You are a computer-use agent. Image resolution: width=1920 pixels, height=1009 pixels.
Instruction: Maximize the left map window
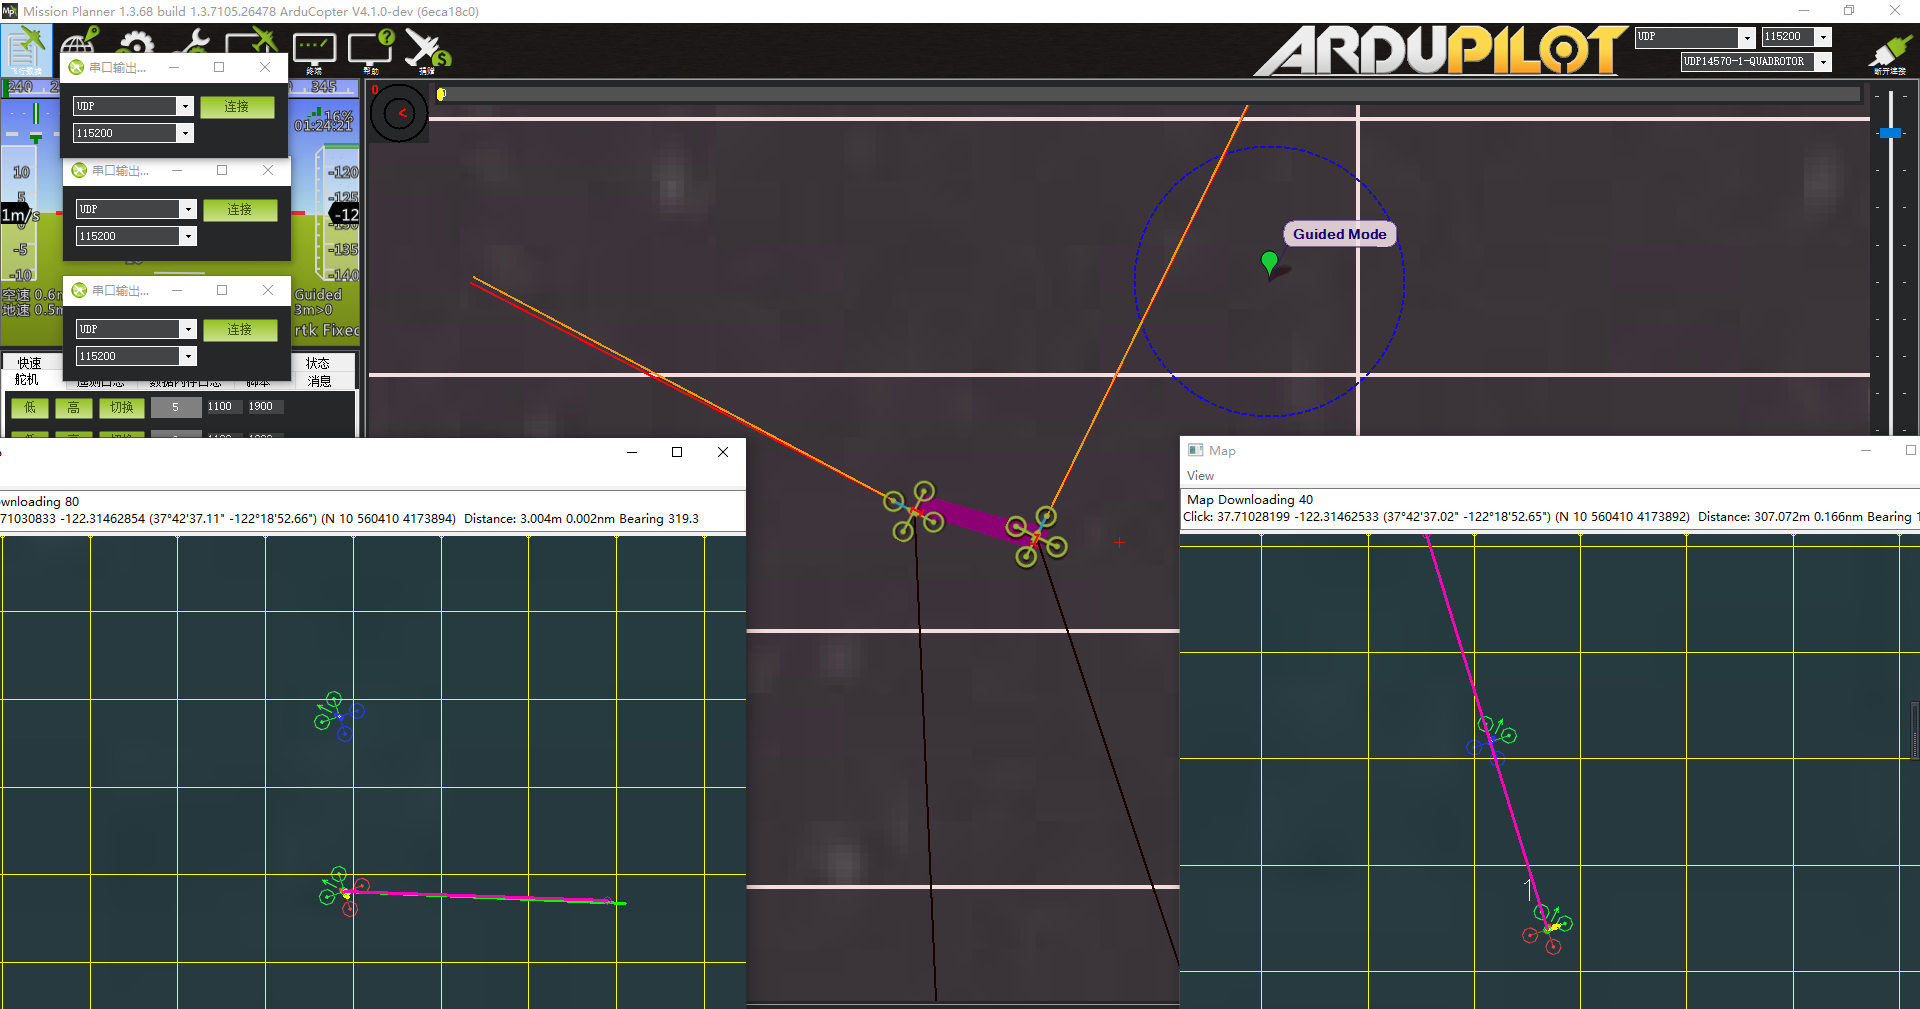[x=677, y=452]
